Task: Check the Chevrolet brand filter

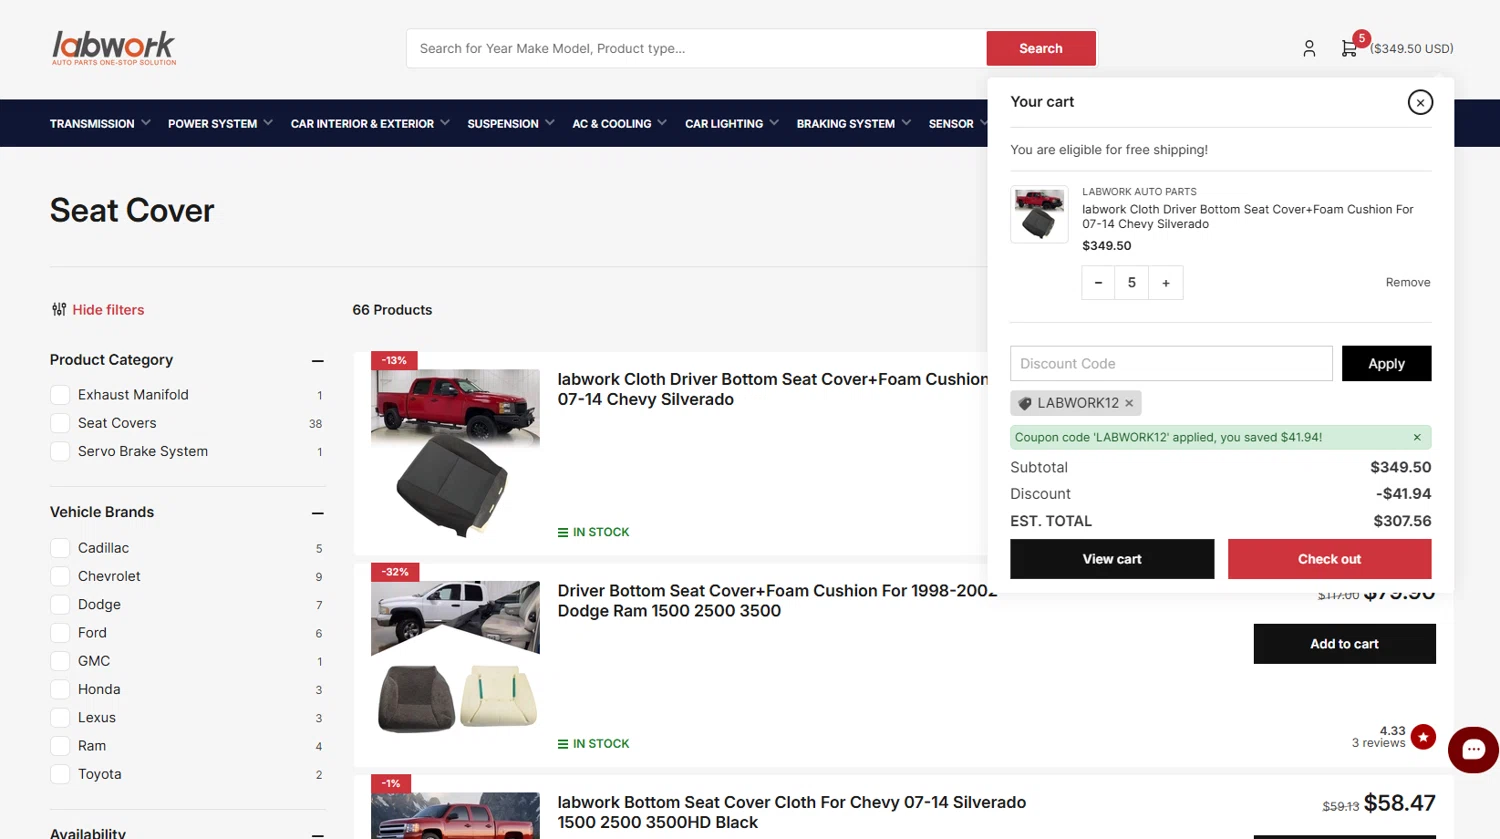Action: [60, 576]
